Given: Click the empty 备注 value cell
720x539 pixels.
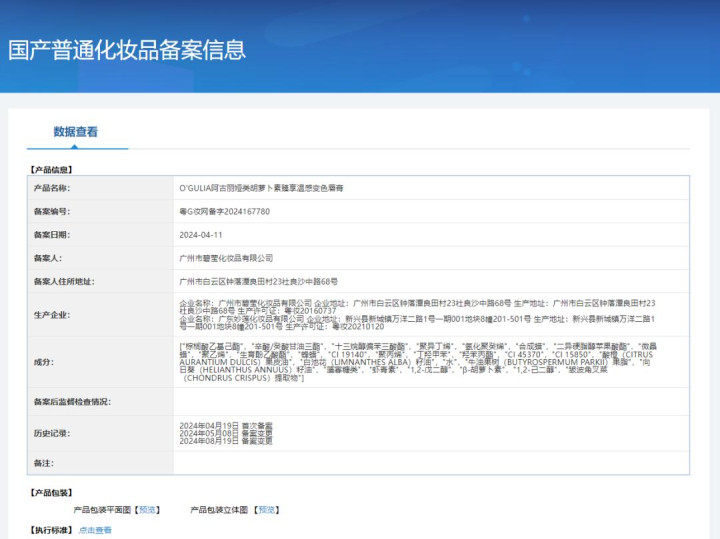Looking at the screenshot, I should click(x=430, y=463).
